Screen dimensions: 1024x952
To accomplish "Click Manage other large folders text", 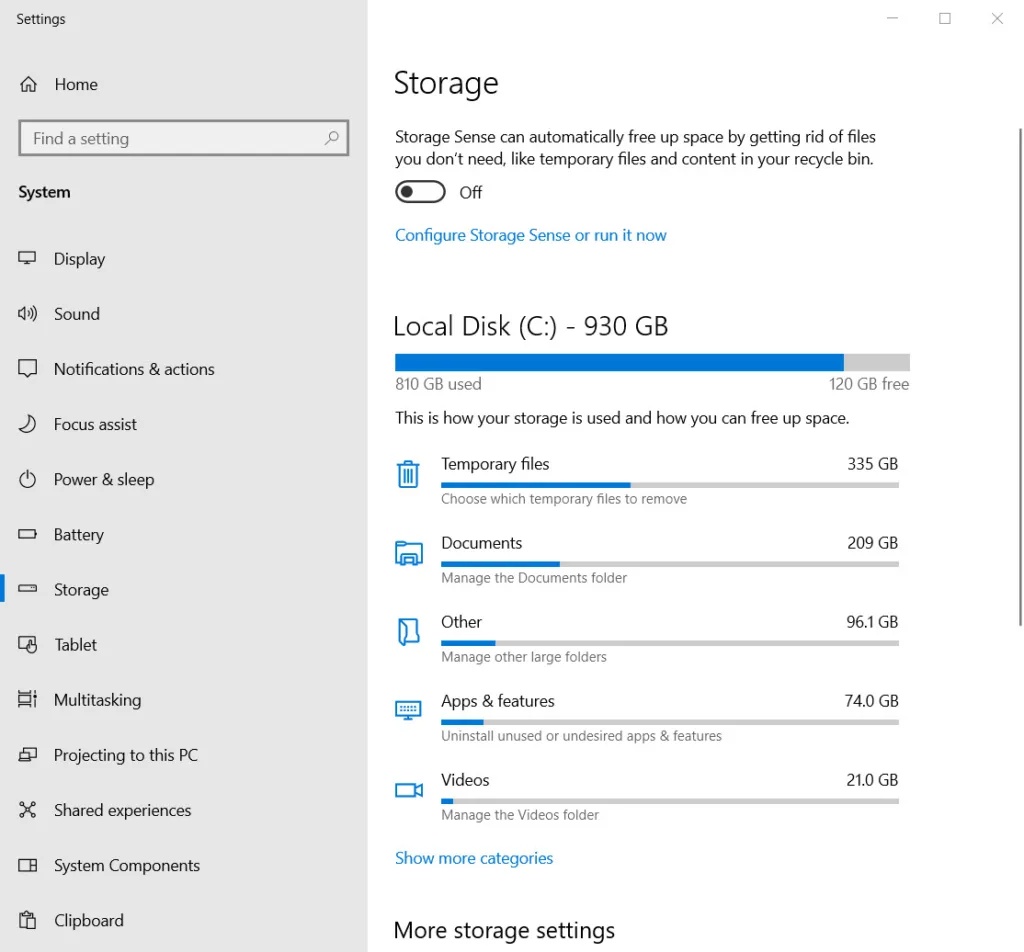I will point(524,657).
